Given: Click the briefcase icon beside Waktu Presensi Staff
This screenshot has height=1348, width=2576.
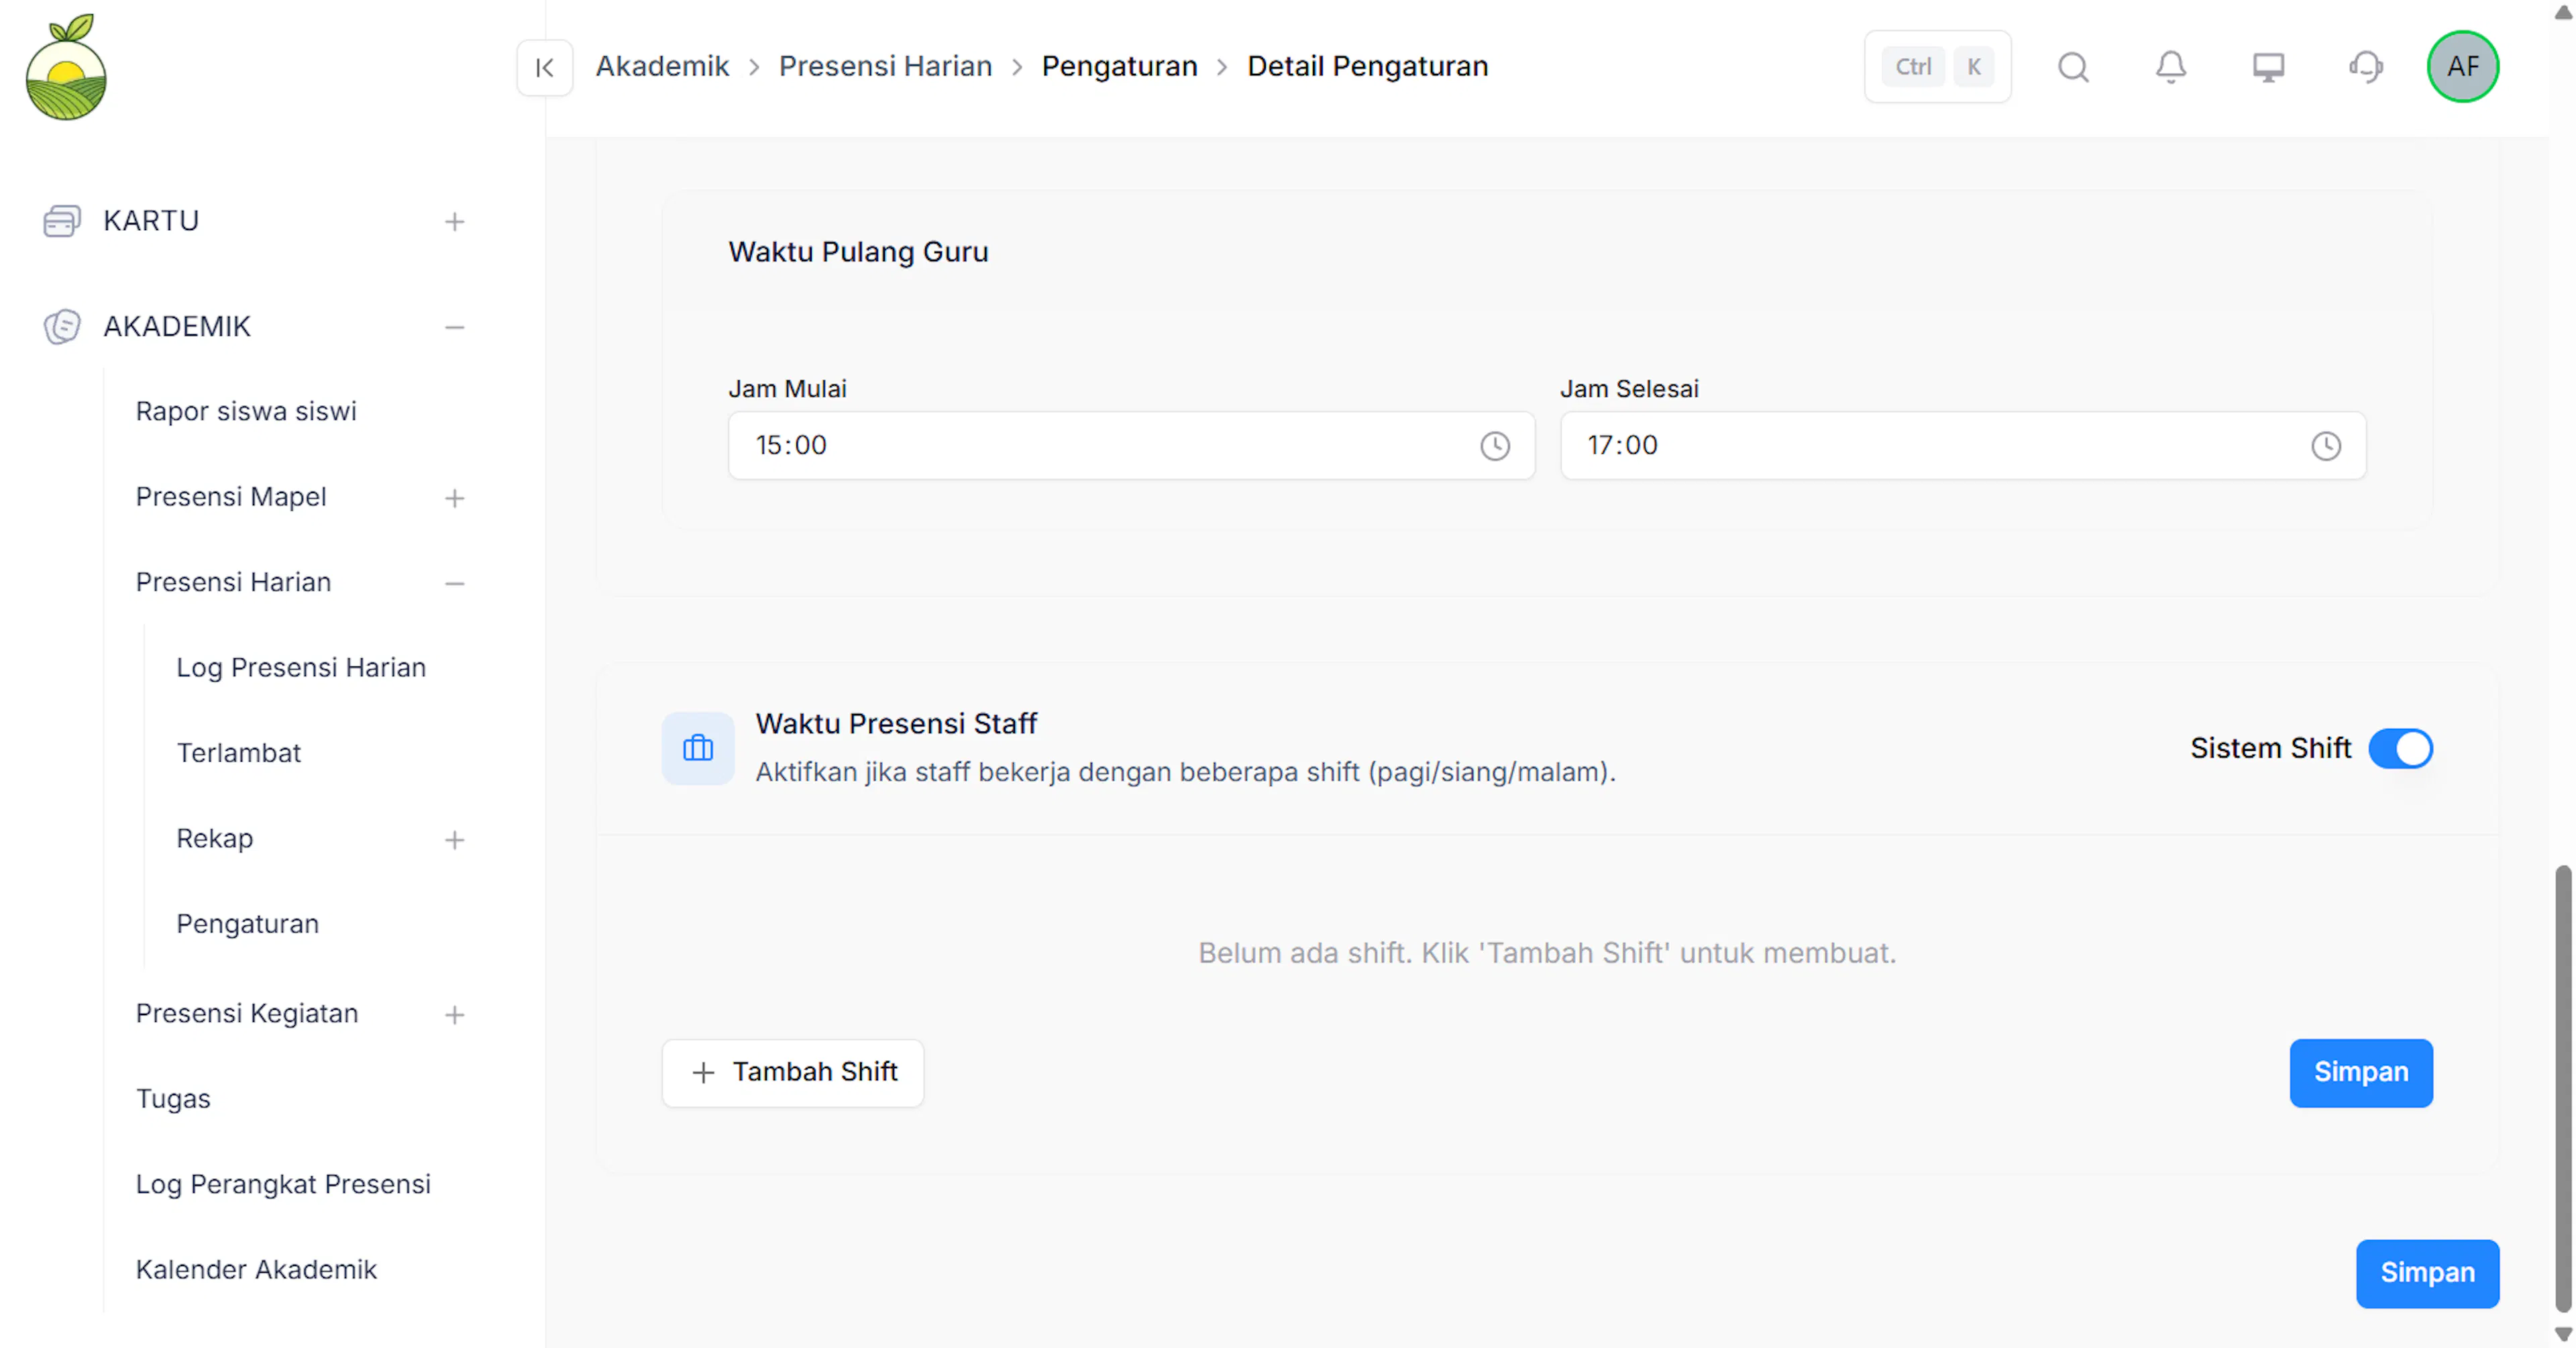Looking at the screenshot, I should coord(697,748).
